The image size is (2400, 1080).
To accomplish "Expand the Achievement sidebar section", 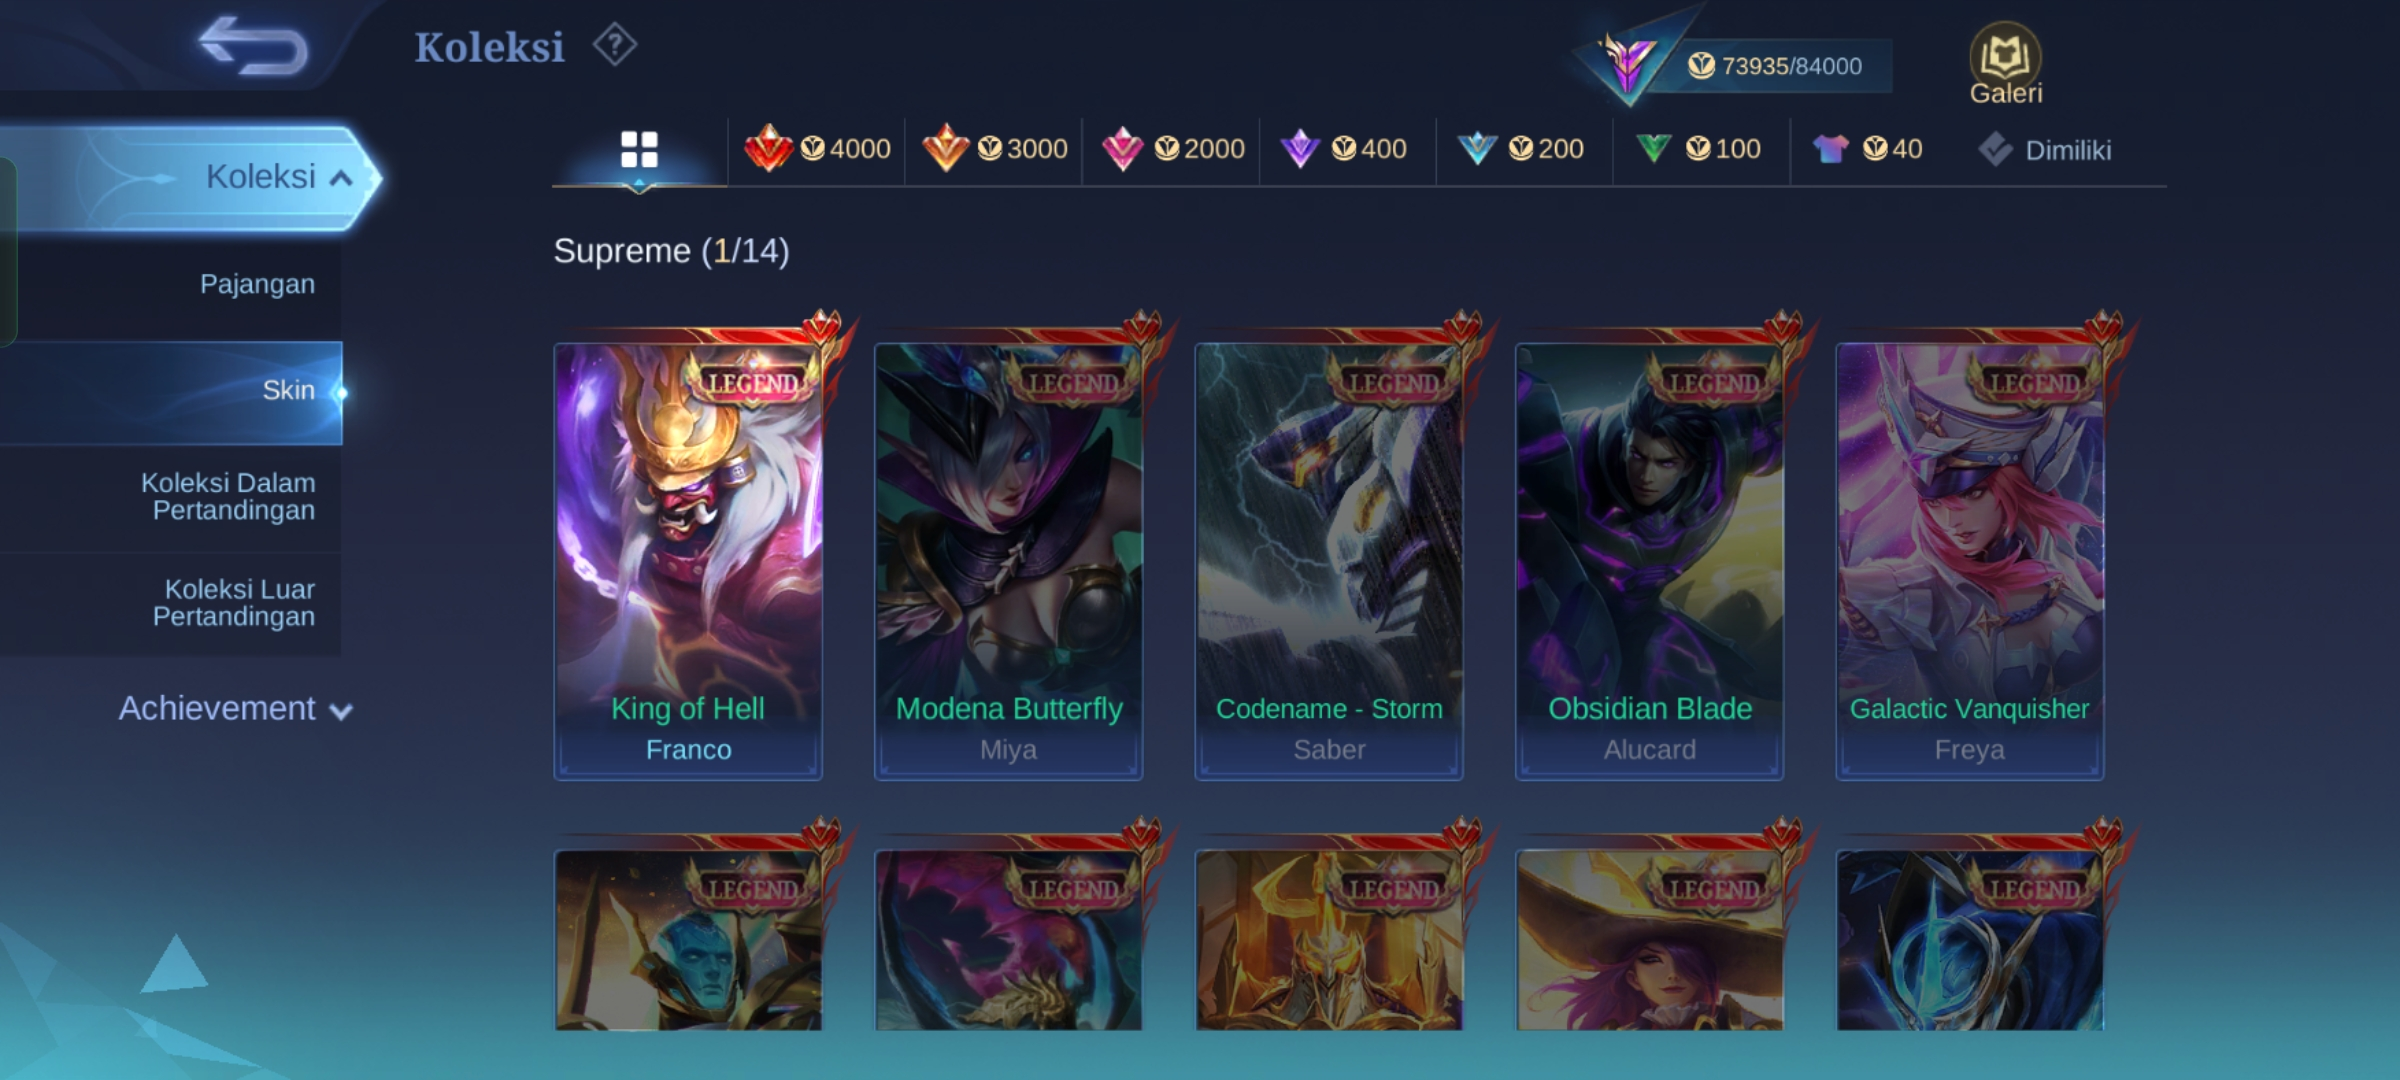I will click(x=236, y=708).
